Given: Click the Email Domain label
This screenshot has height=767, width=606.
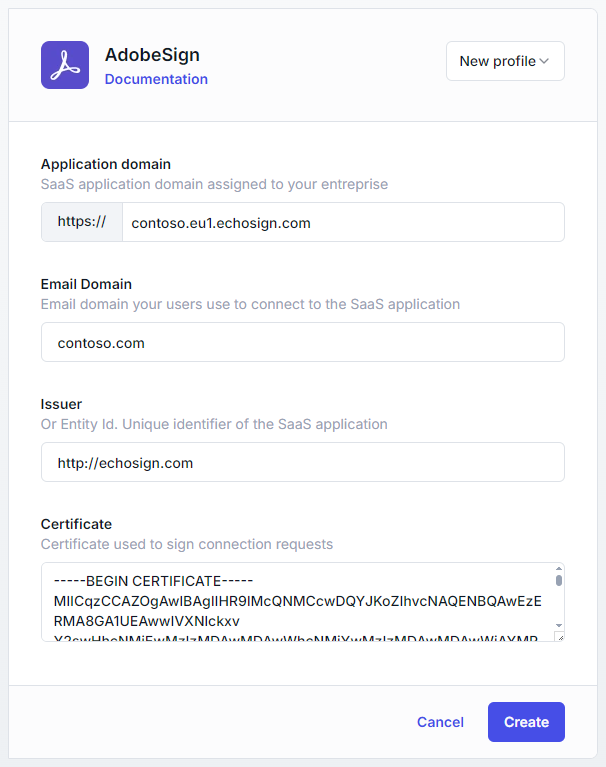Looking at the screenshot, I should click(x=86, y=284).
